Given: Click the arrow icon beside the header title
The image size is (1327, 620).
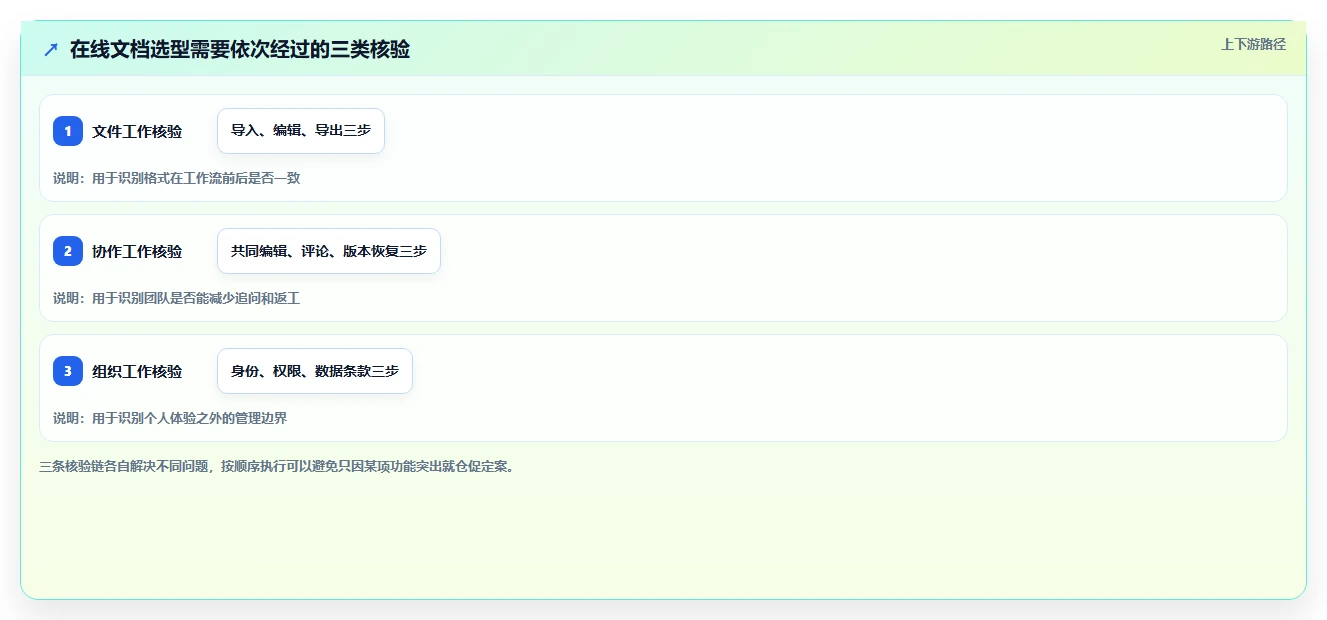Looking at the screenshot, I should point(51,50).
